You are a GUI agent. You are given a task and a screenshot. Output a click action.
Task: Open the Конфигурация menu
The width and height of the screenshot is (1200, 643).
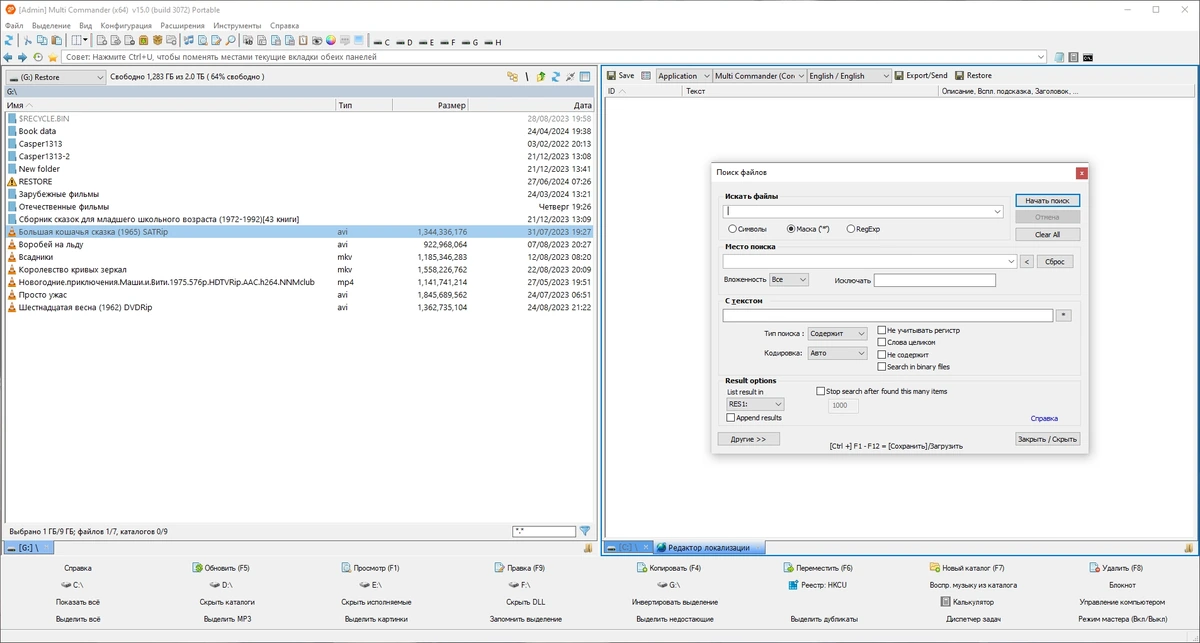(x=127, y=25)
